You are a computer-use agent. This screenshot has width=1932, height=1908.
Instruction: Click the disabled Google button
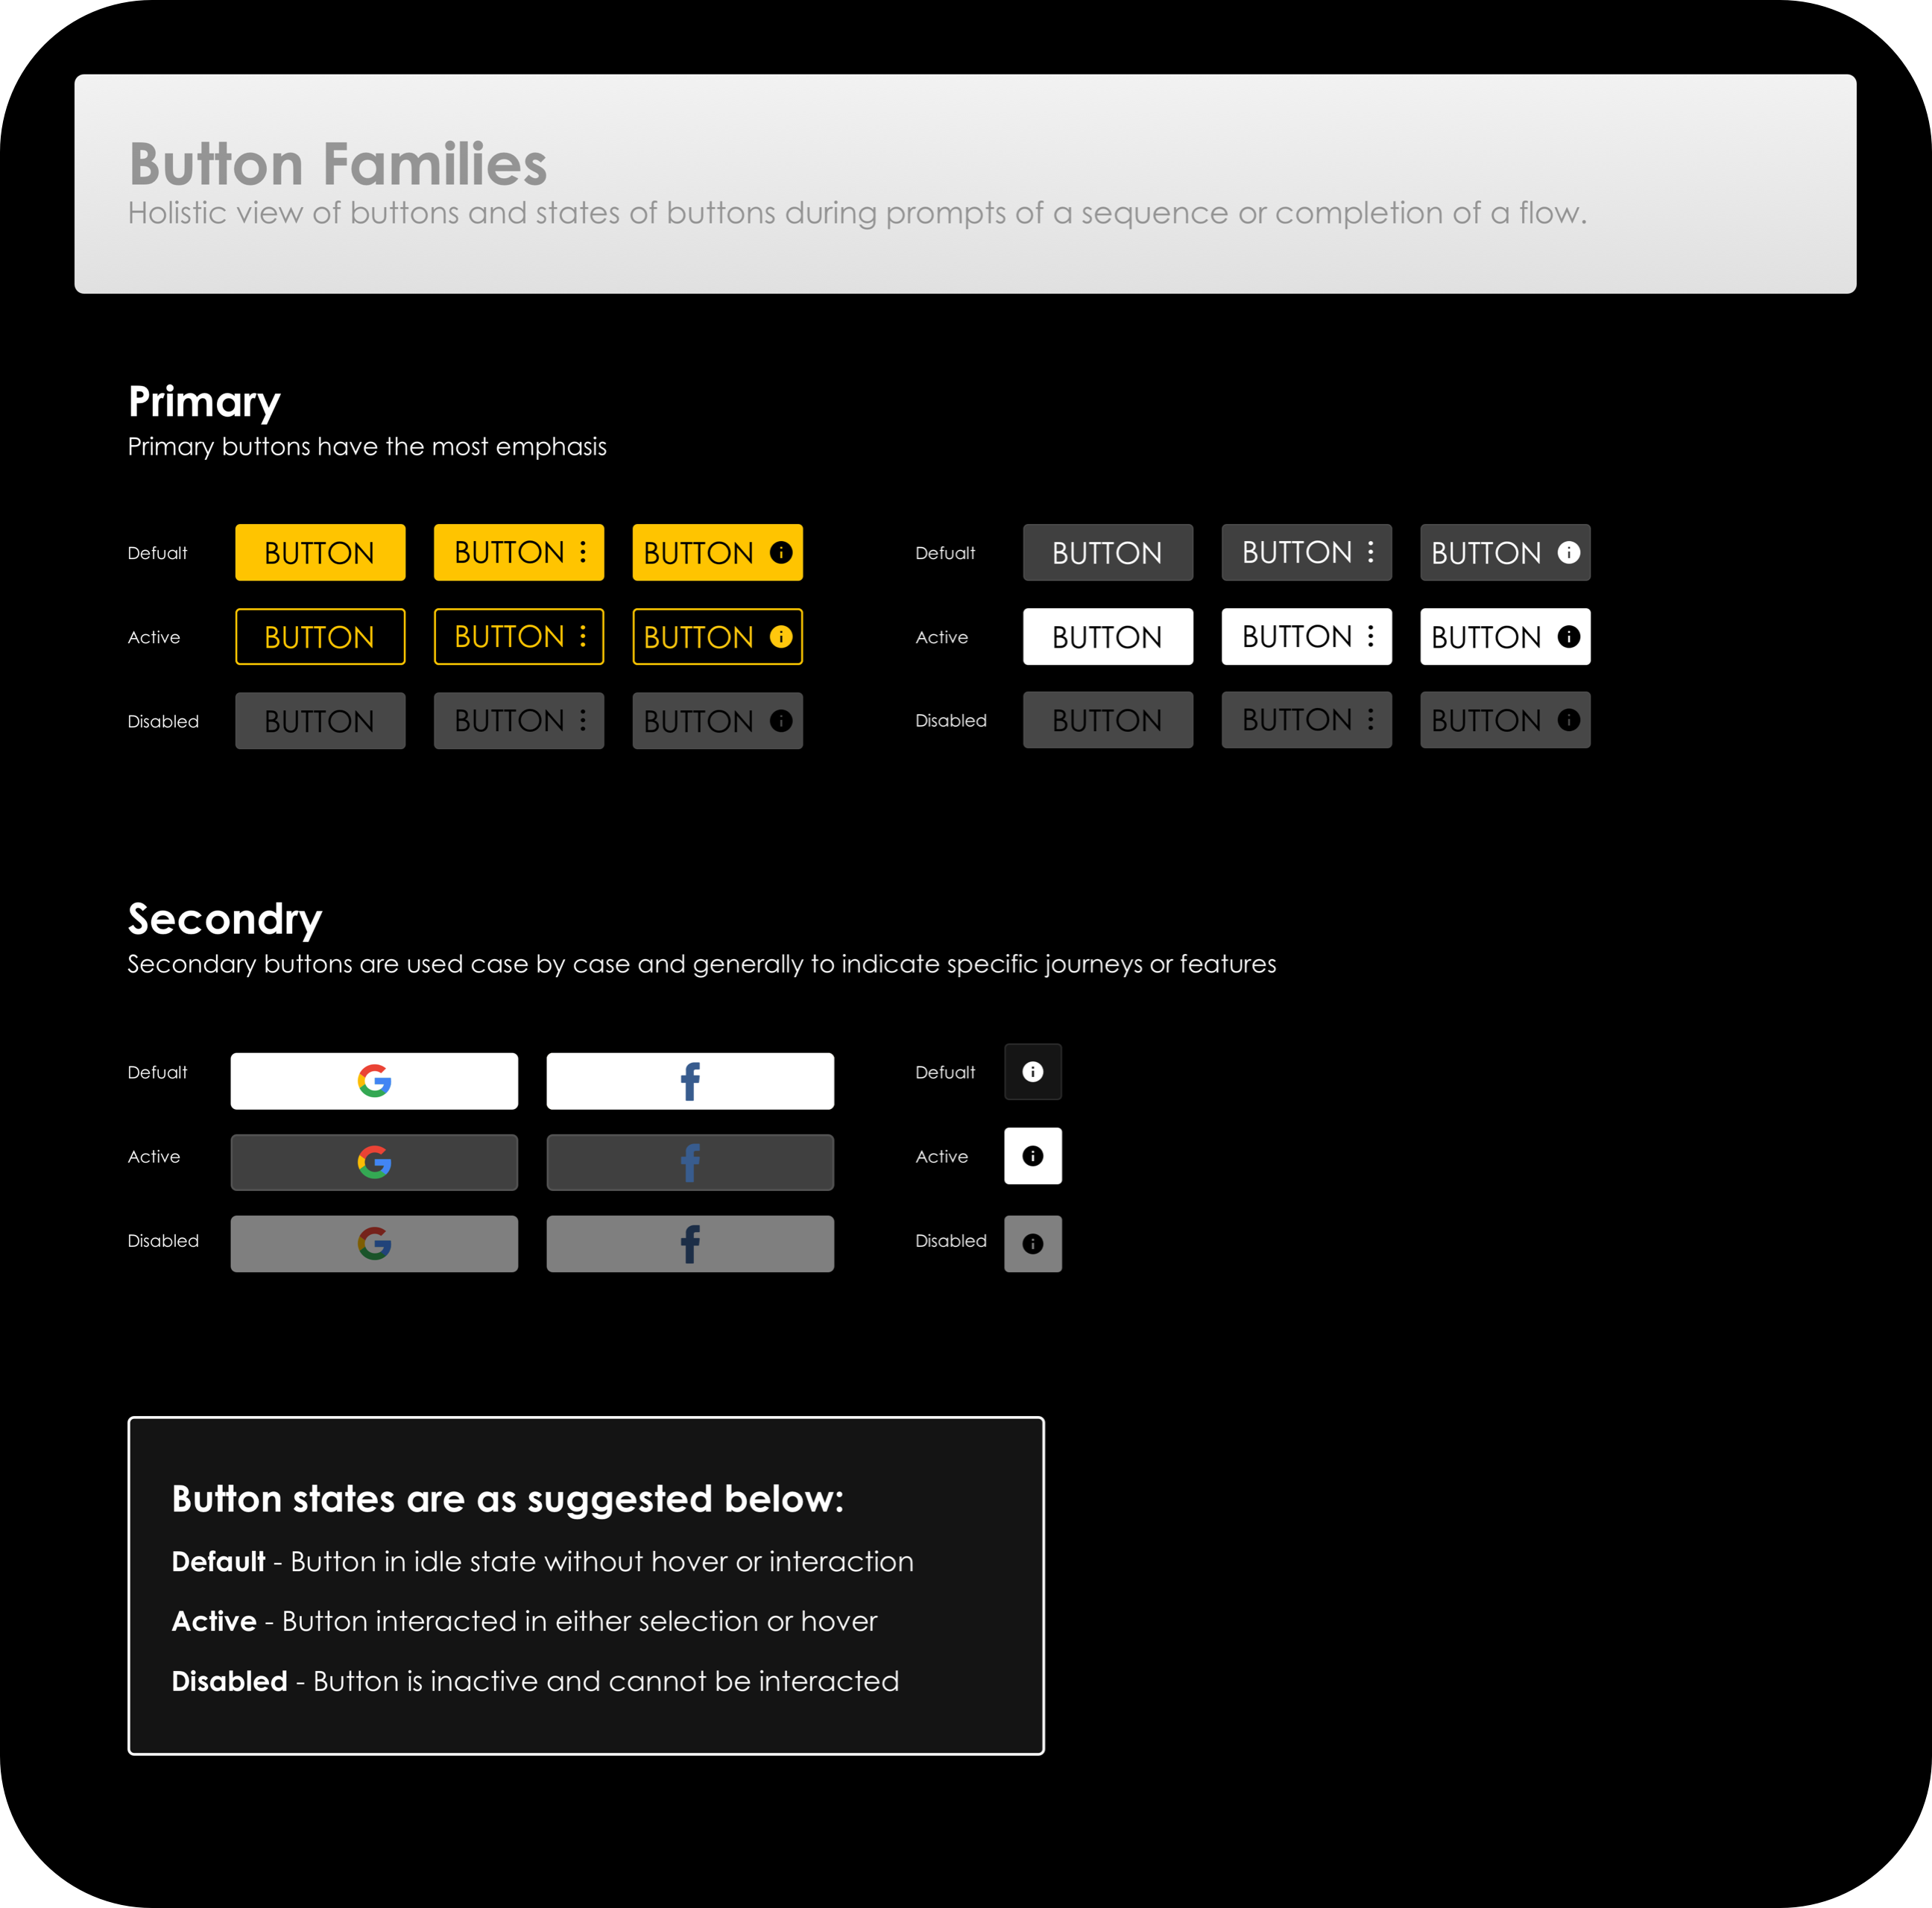373,1243
